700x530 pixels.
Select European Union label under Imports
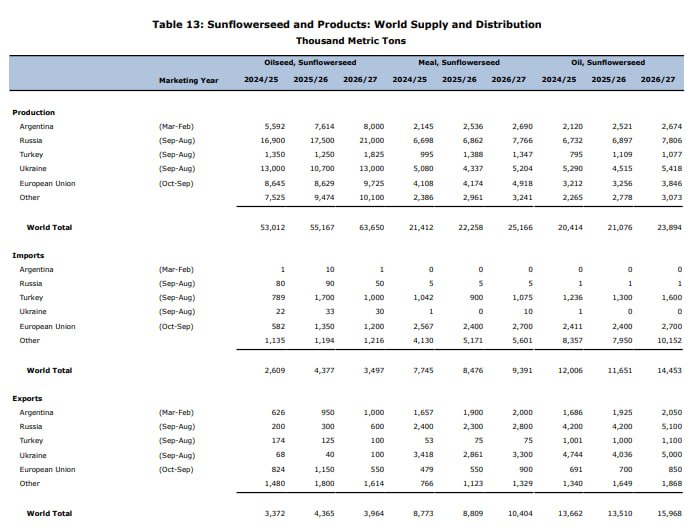[47, 326]
